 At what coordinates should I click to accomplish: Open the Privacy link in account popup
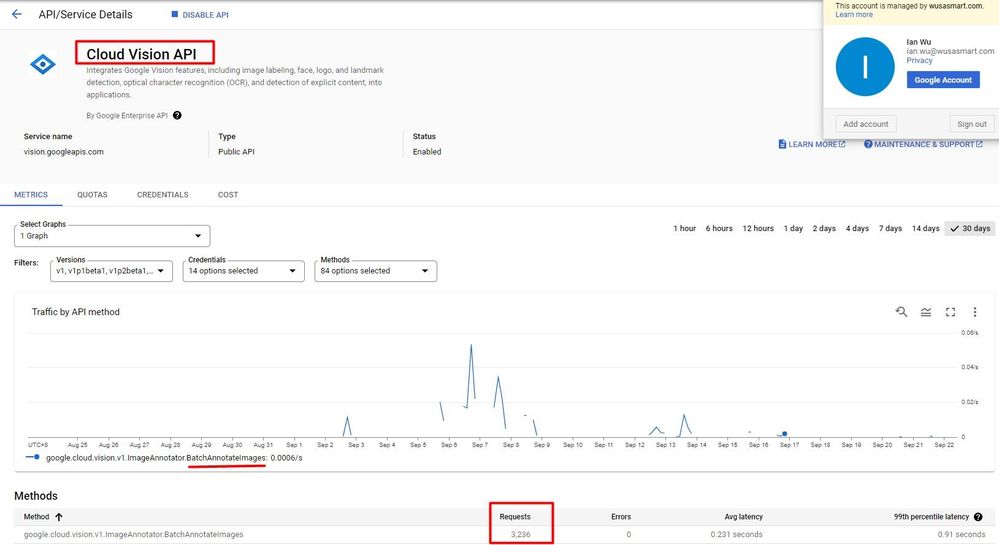[x=919, y=61]
